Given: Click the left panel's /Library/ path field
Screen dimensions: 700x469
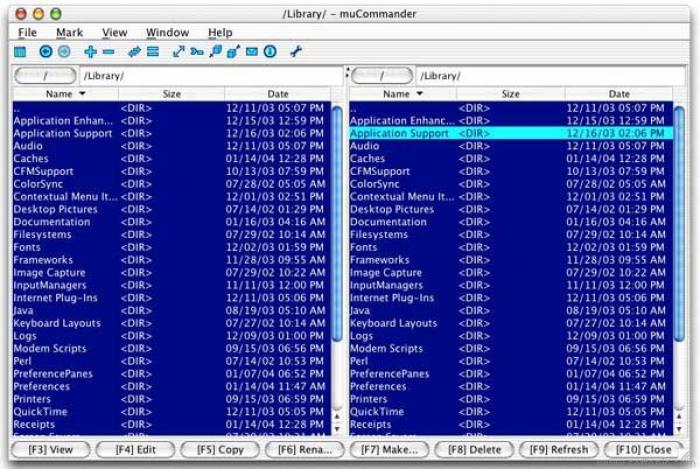Looking at the screenshot, I should coord(211,76).
